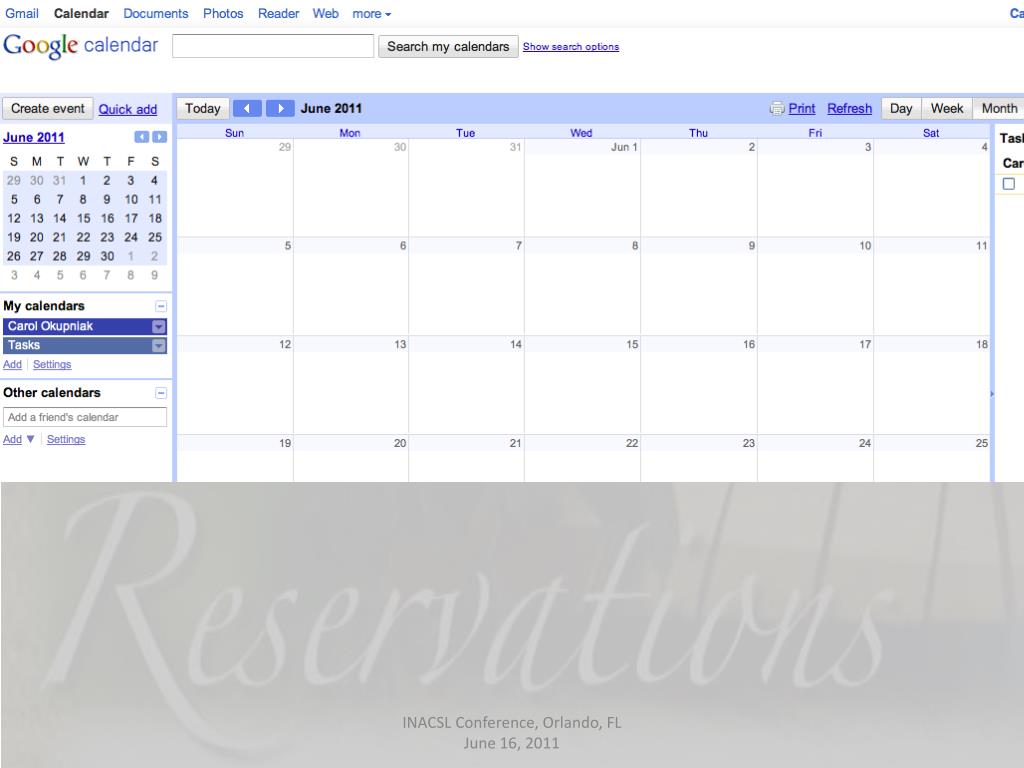
Task: Click day 16 in the month grid
Action: click(x=699, y=385)
